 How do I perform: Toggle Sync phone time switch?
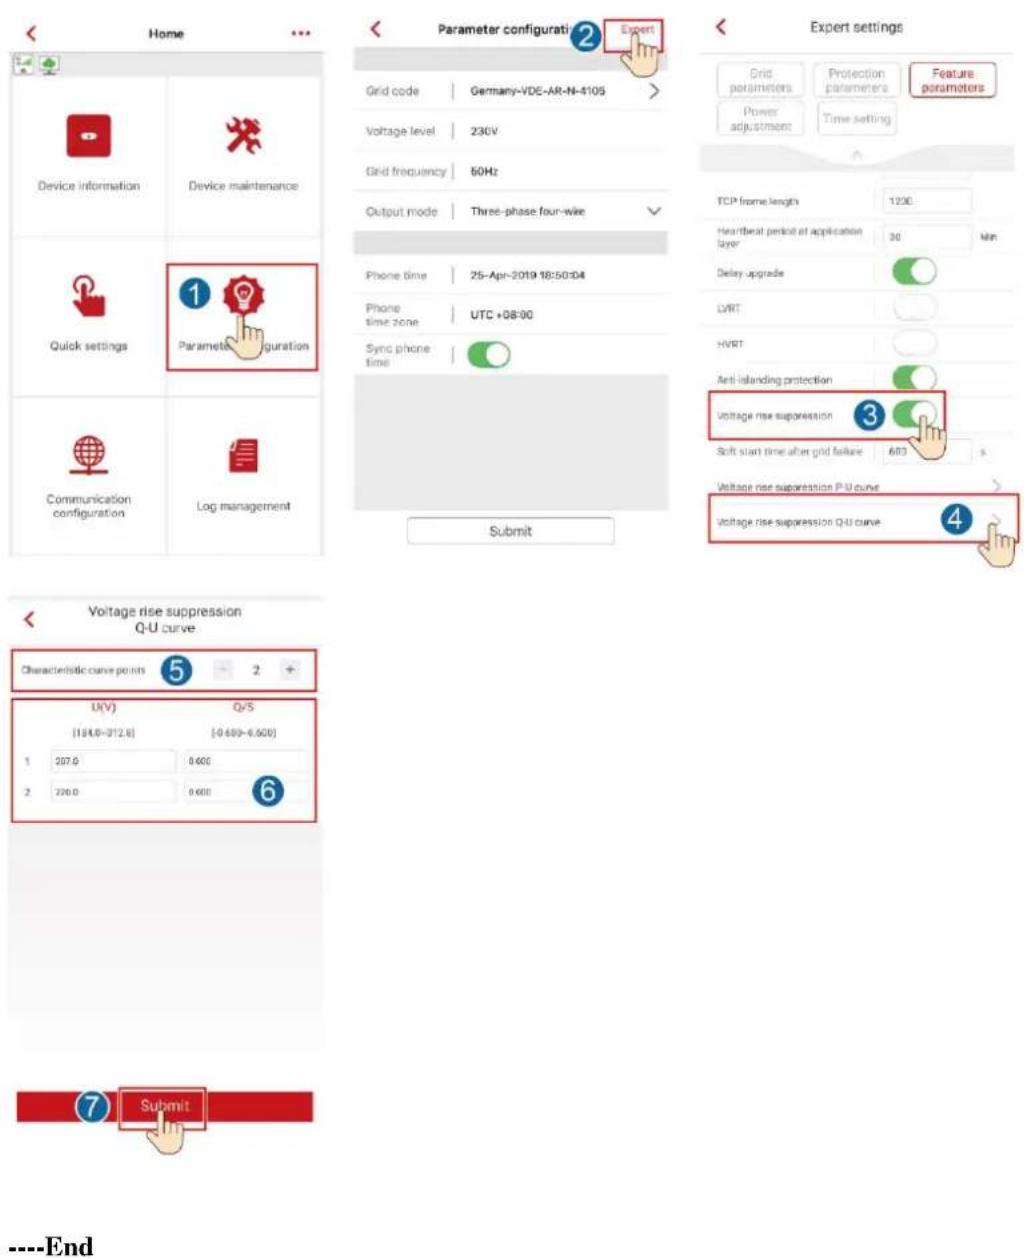coord(489,355)
